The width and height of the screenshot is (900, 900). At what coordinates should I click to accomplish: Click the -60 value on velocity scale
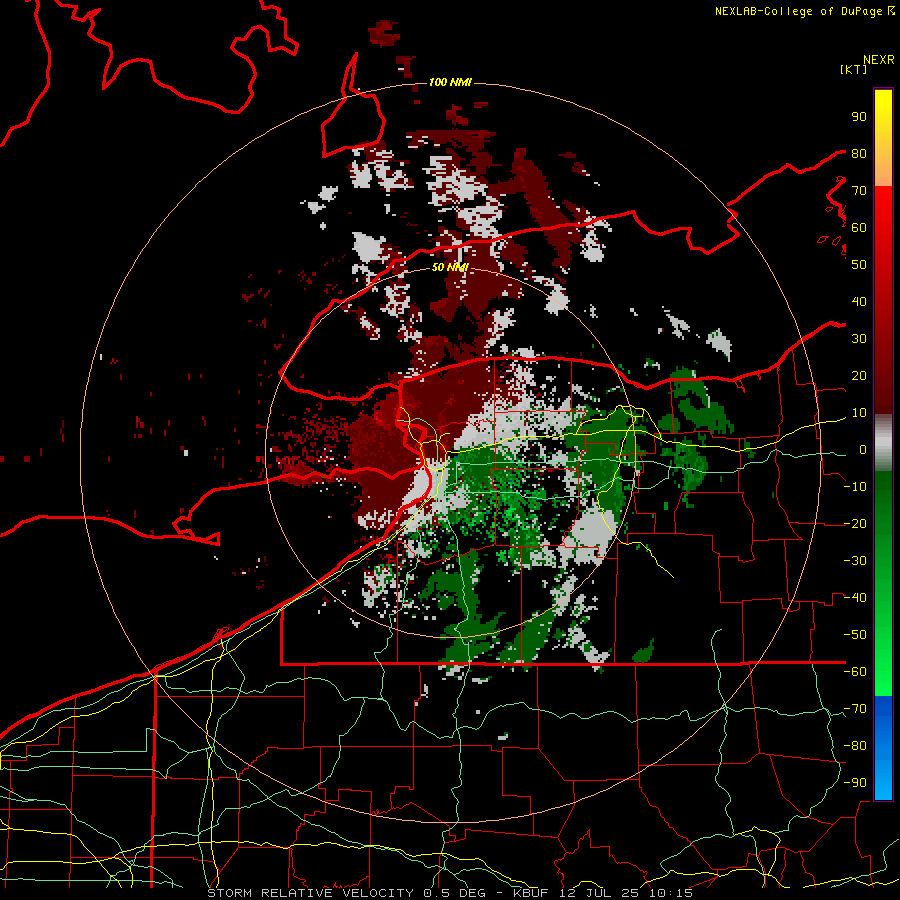tap(855, 672)
